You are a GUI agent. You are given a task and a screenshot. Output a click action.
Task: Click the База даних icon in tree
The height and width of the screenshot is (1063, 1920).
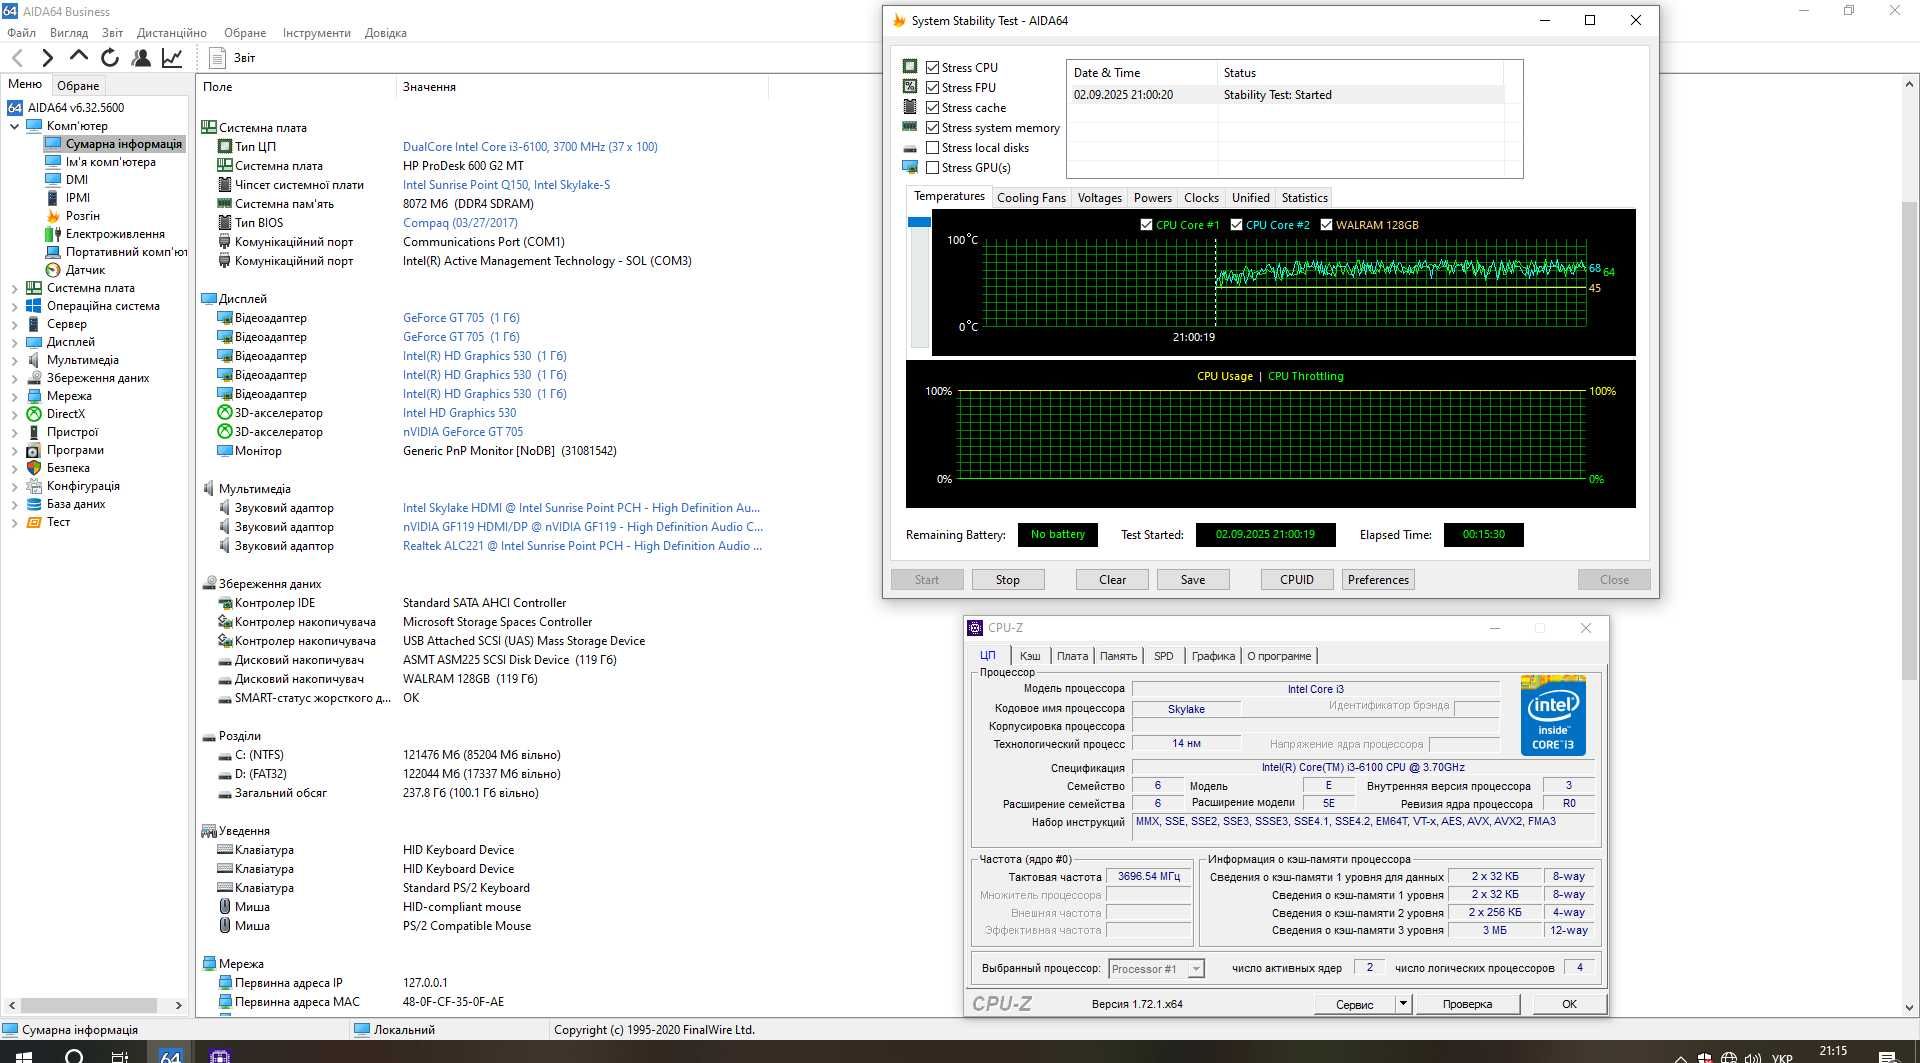coord(34,504)
